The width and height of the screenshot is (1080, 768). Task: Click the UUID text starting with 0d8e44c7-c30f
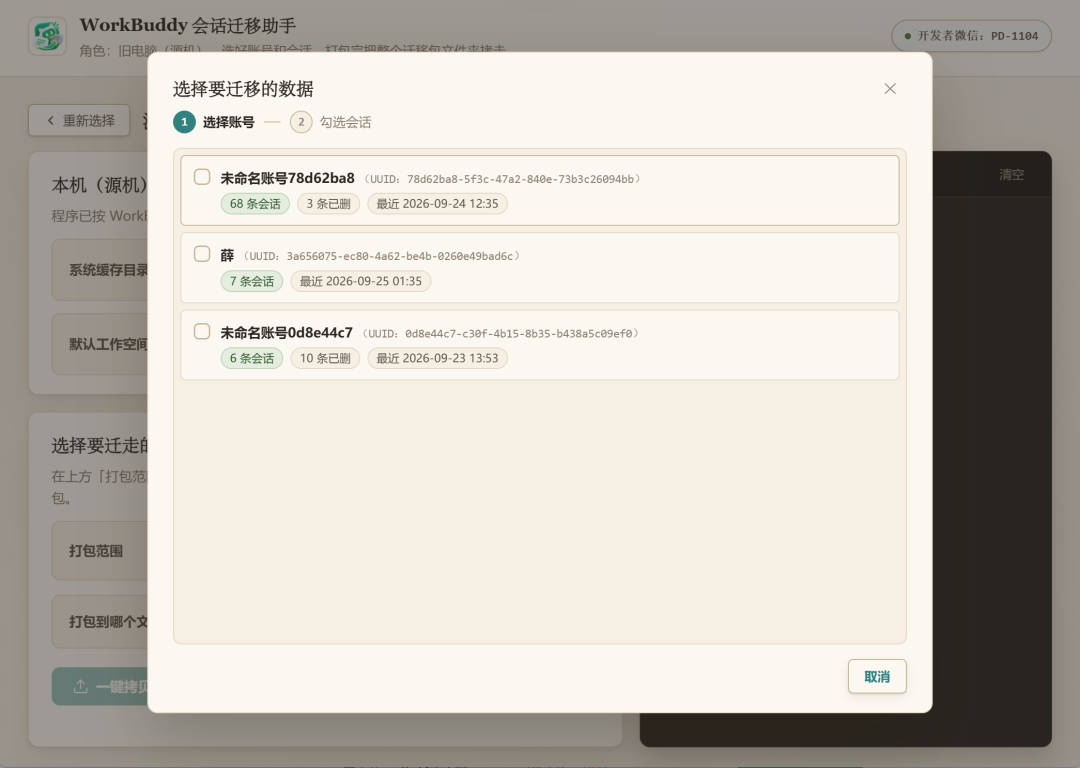pos(501,333)
